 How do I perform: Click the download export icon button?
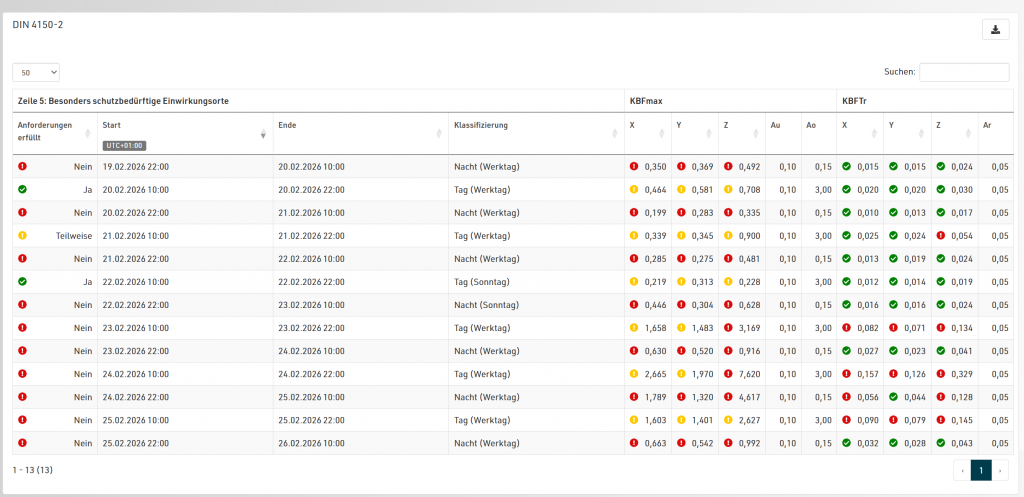click(995, 30)
